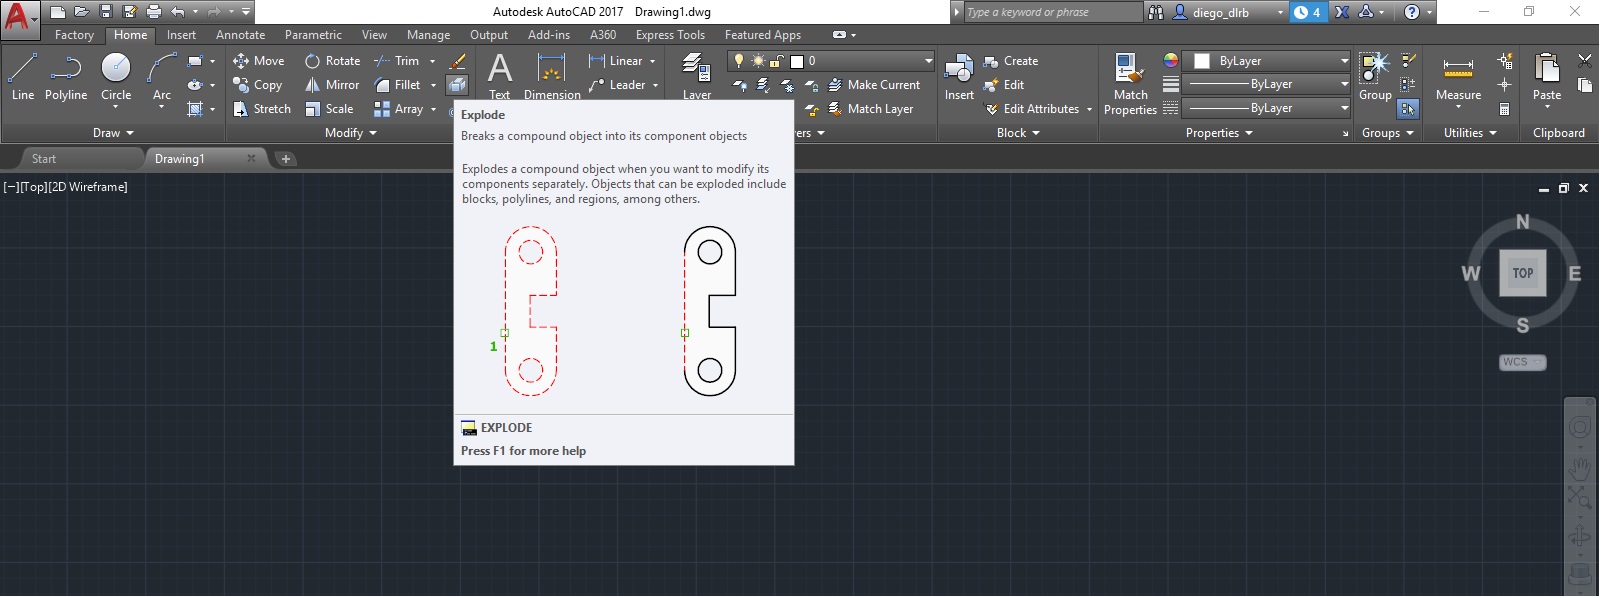Expand the Draw panel

113,133
